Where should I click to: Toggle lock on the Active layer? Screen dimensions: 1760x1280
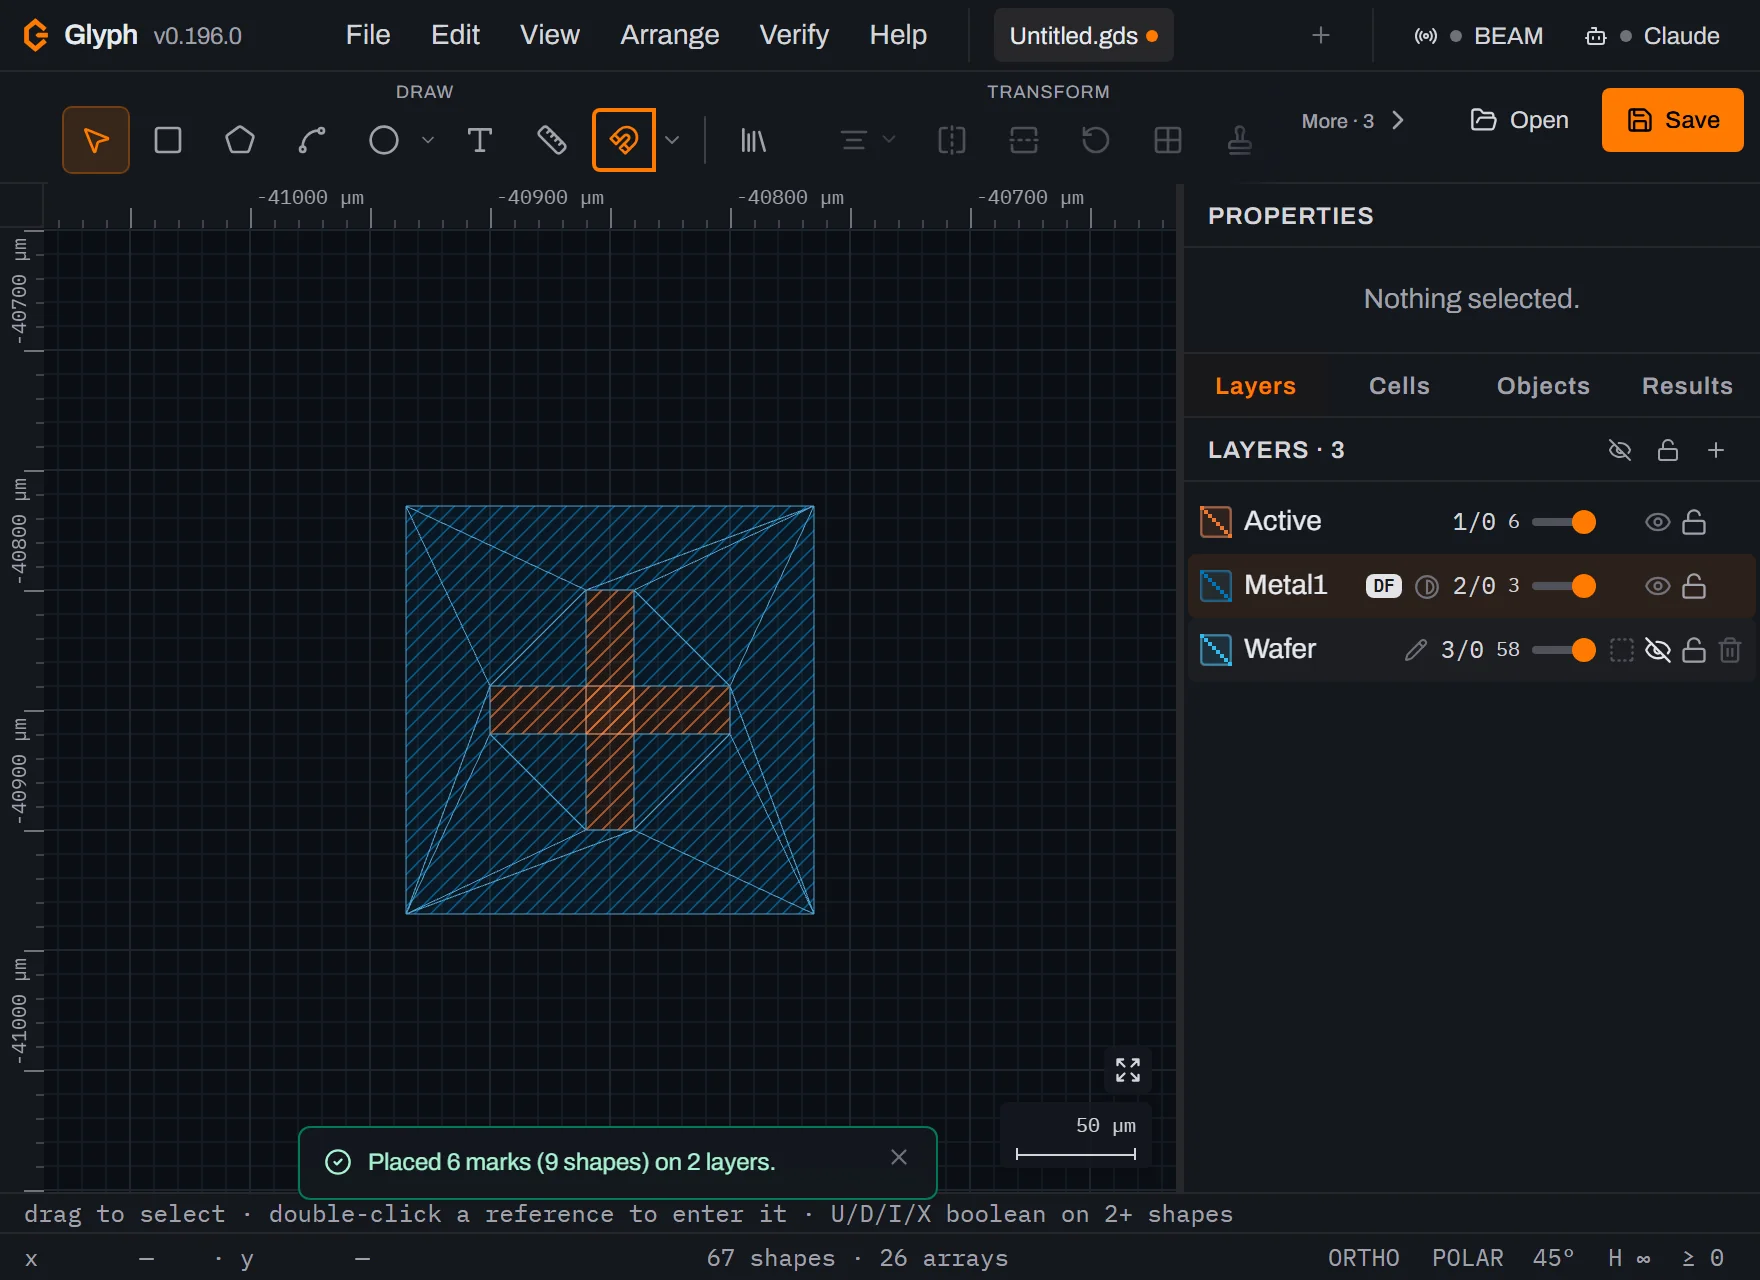point(1694,522)
